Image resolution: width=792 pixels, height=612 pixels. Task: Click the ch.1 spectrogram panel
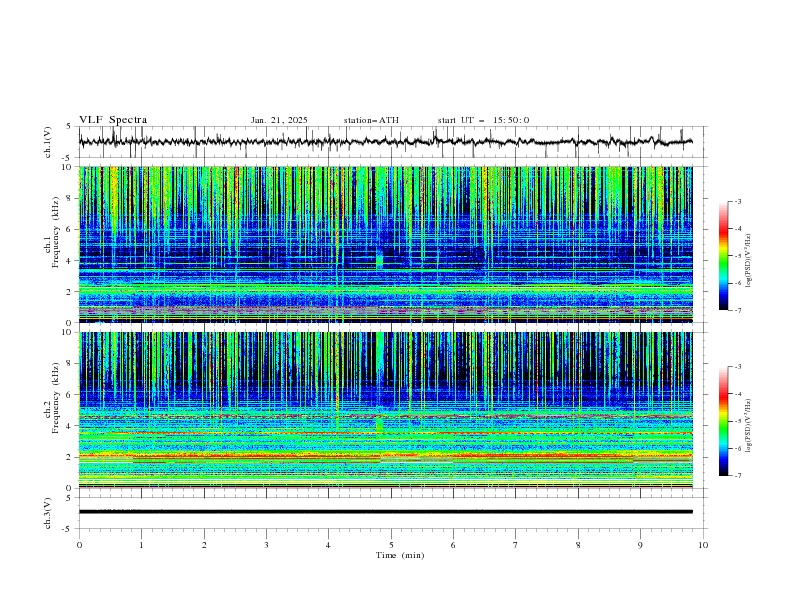(x=385, y=244)
